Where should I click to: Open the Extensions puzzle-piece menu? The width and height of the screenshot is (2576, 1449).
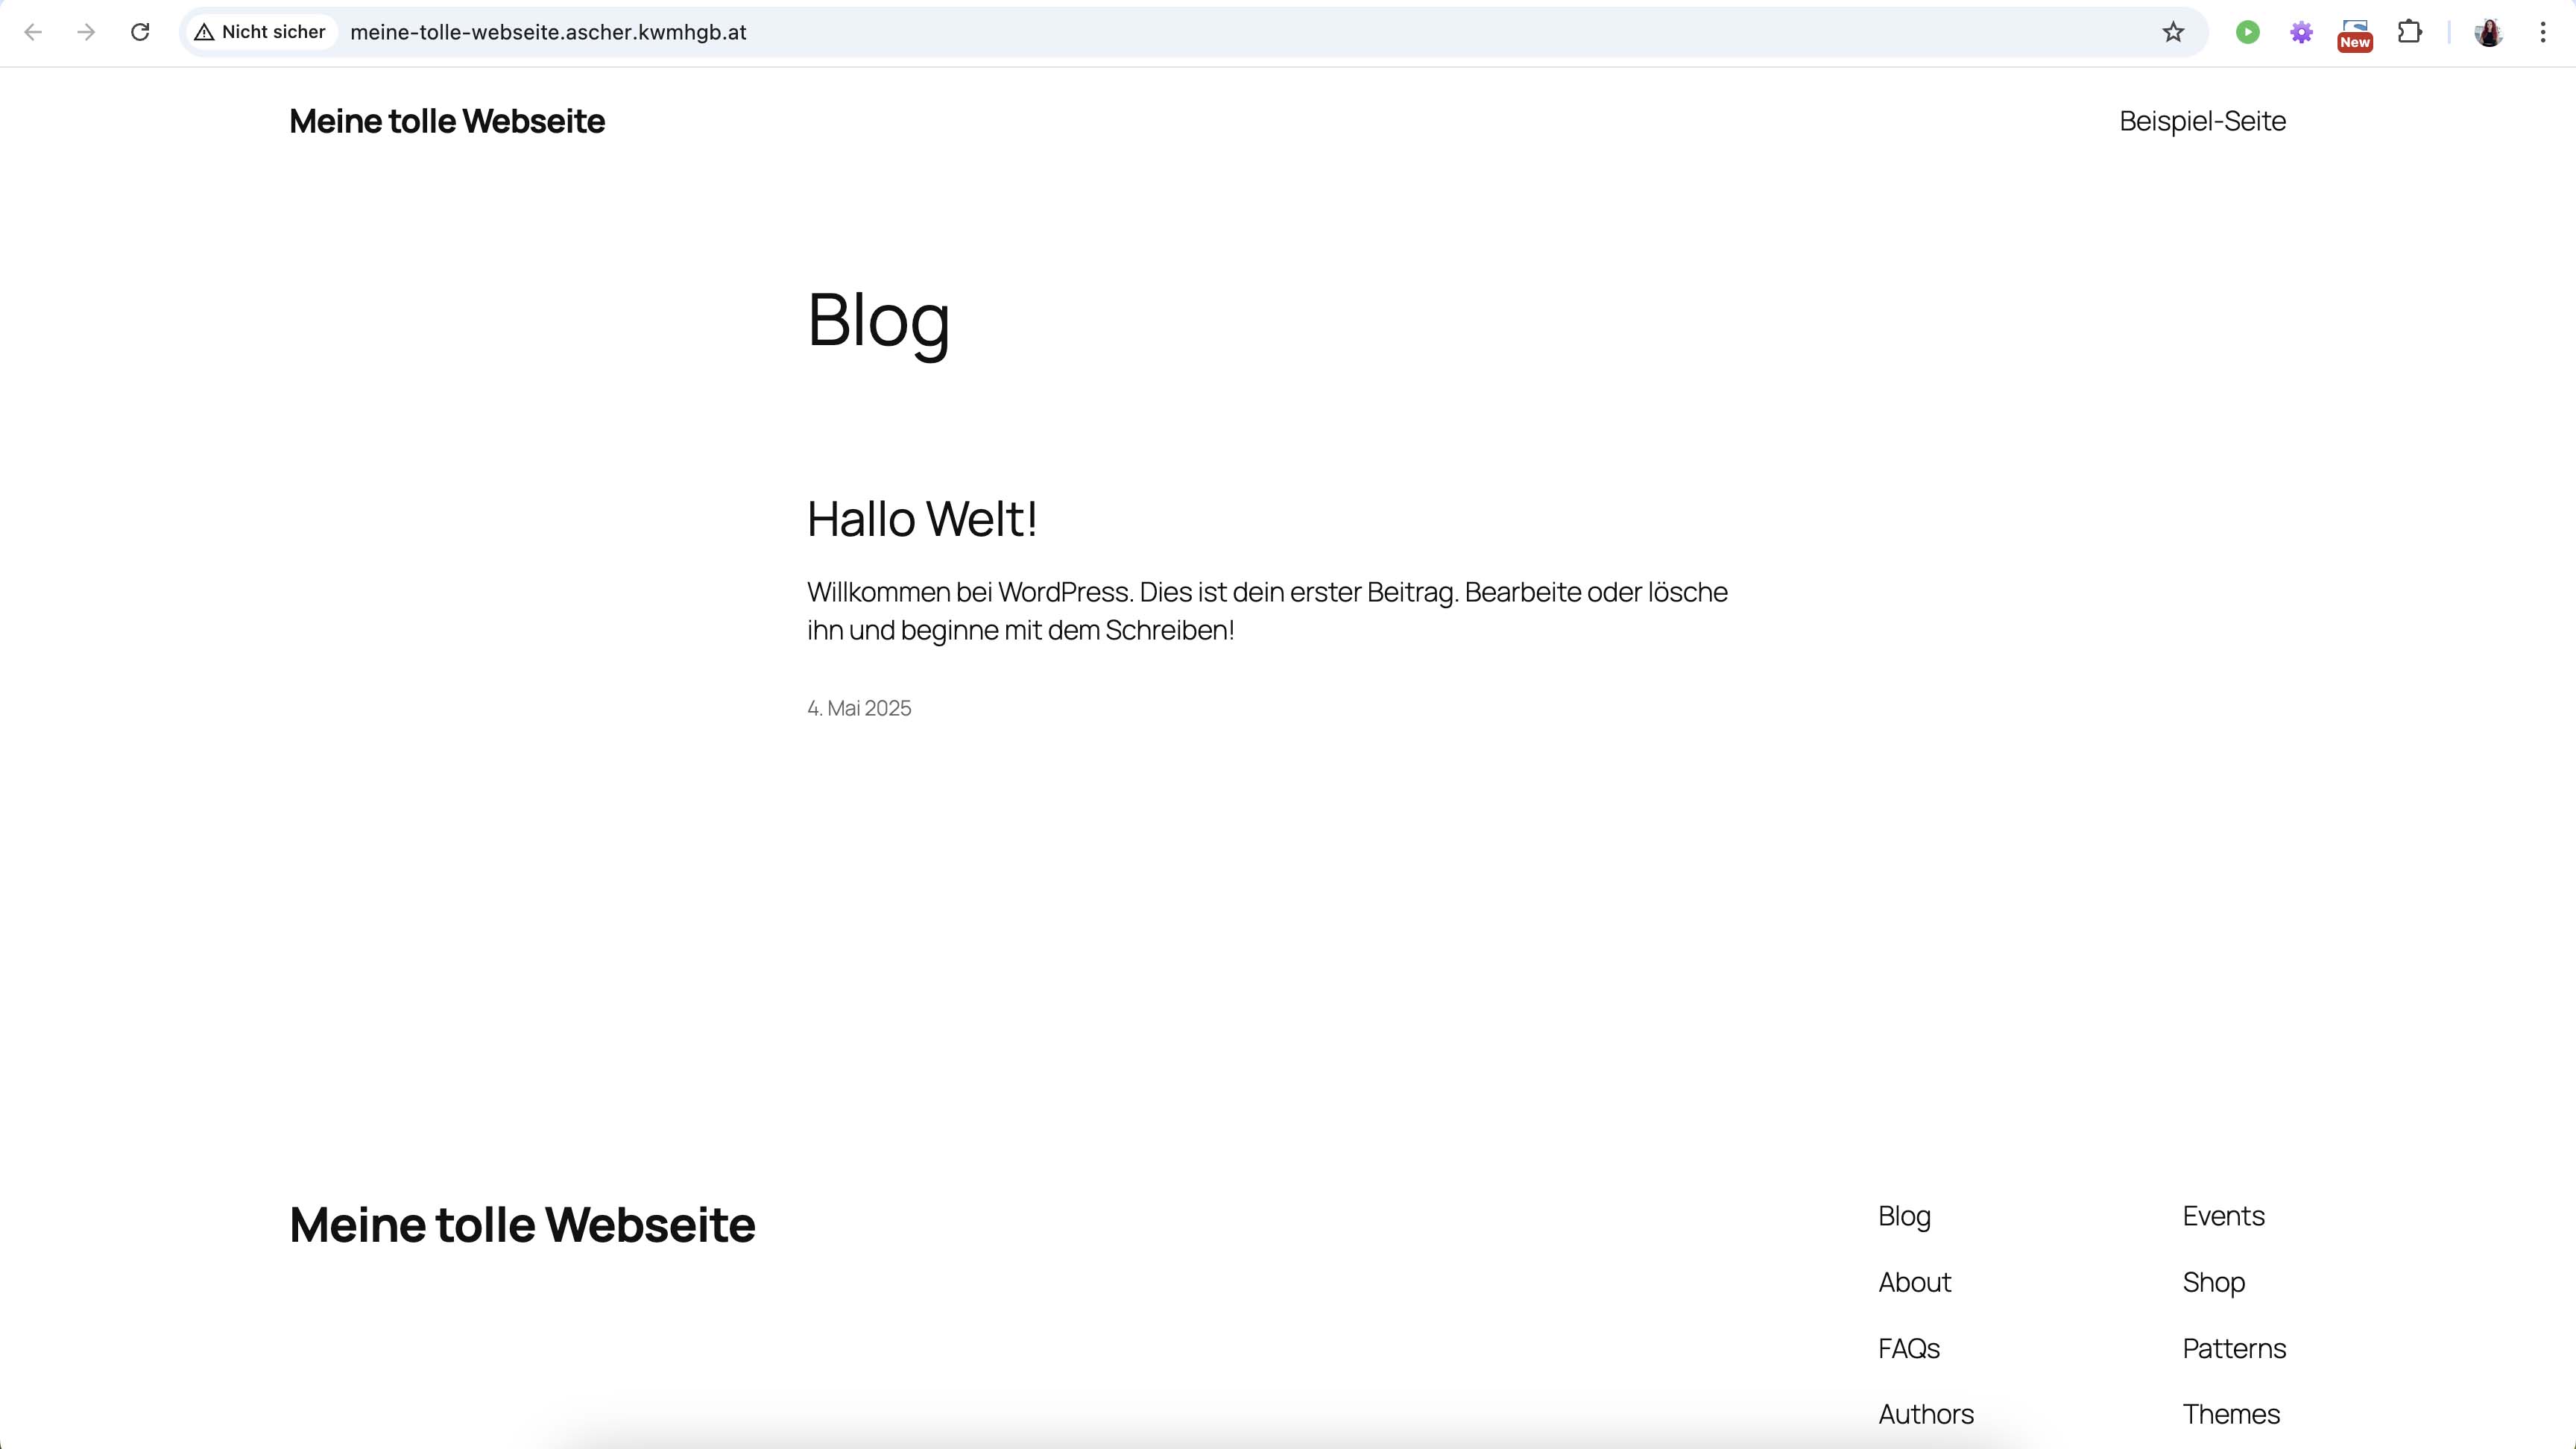[x=2410, y=32]
